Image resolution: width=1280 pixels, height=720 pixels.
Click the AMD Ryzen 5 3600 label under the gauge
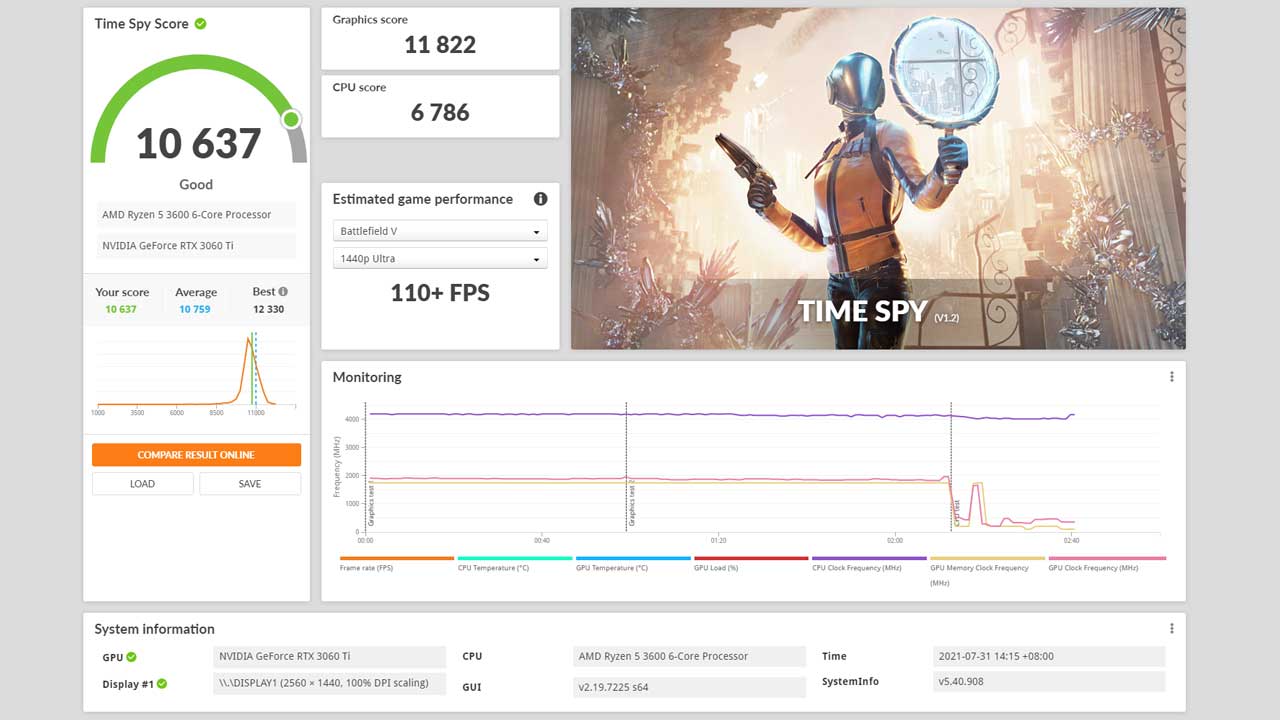click(x=196, y=215)
